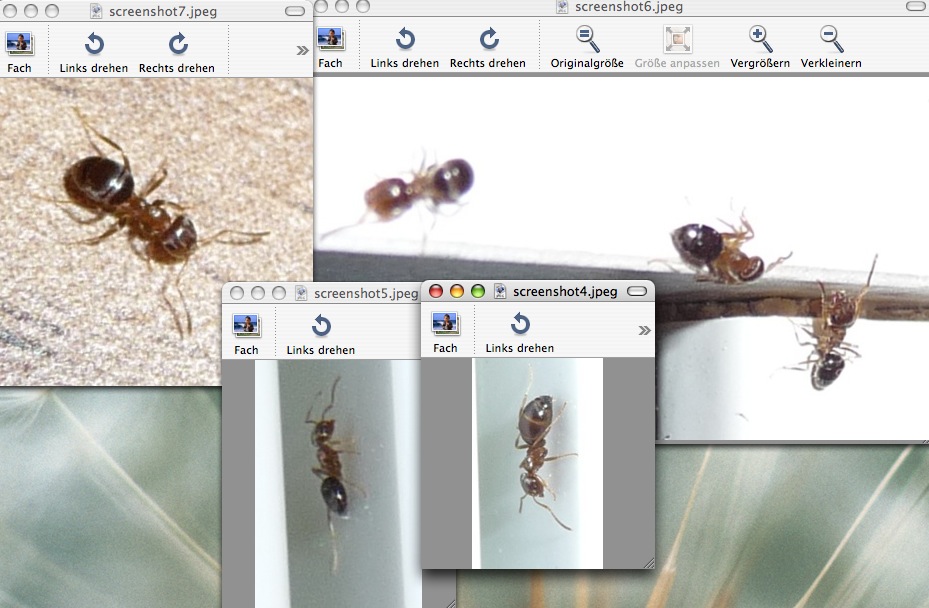The image size is (929, 608).
Task: Expand the toolbar overflow chevron in screenshot7.jpeg
Action: point(302,50)
